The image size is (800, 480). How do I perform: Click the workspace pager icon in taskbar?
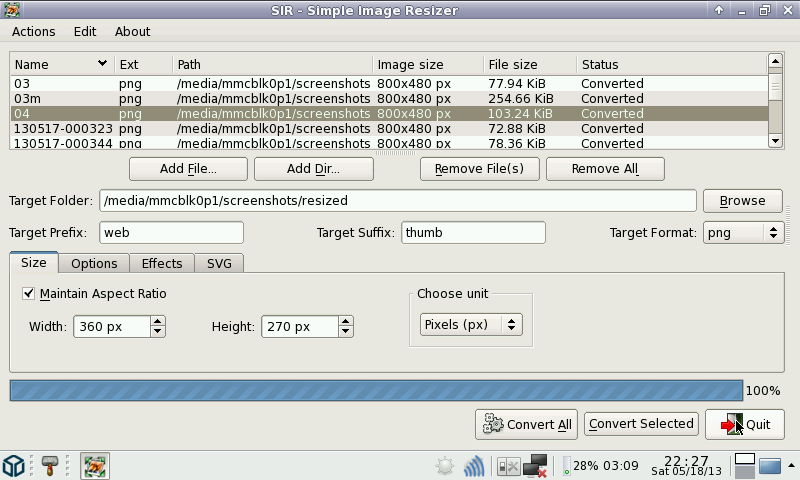744,466
